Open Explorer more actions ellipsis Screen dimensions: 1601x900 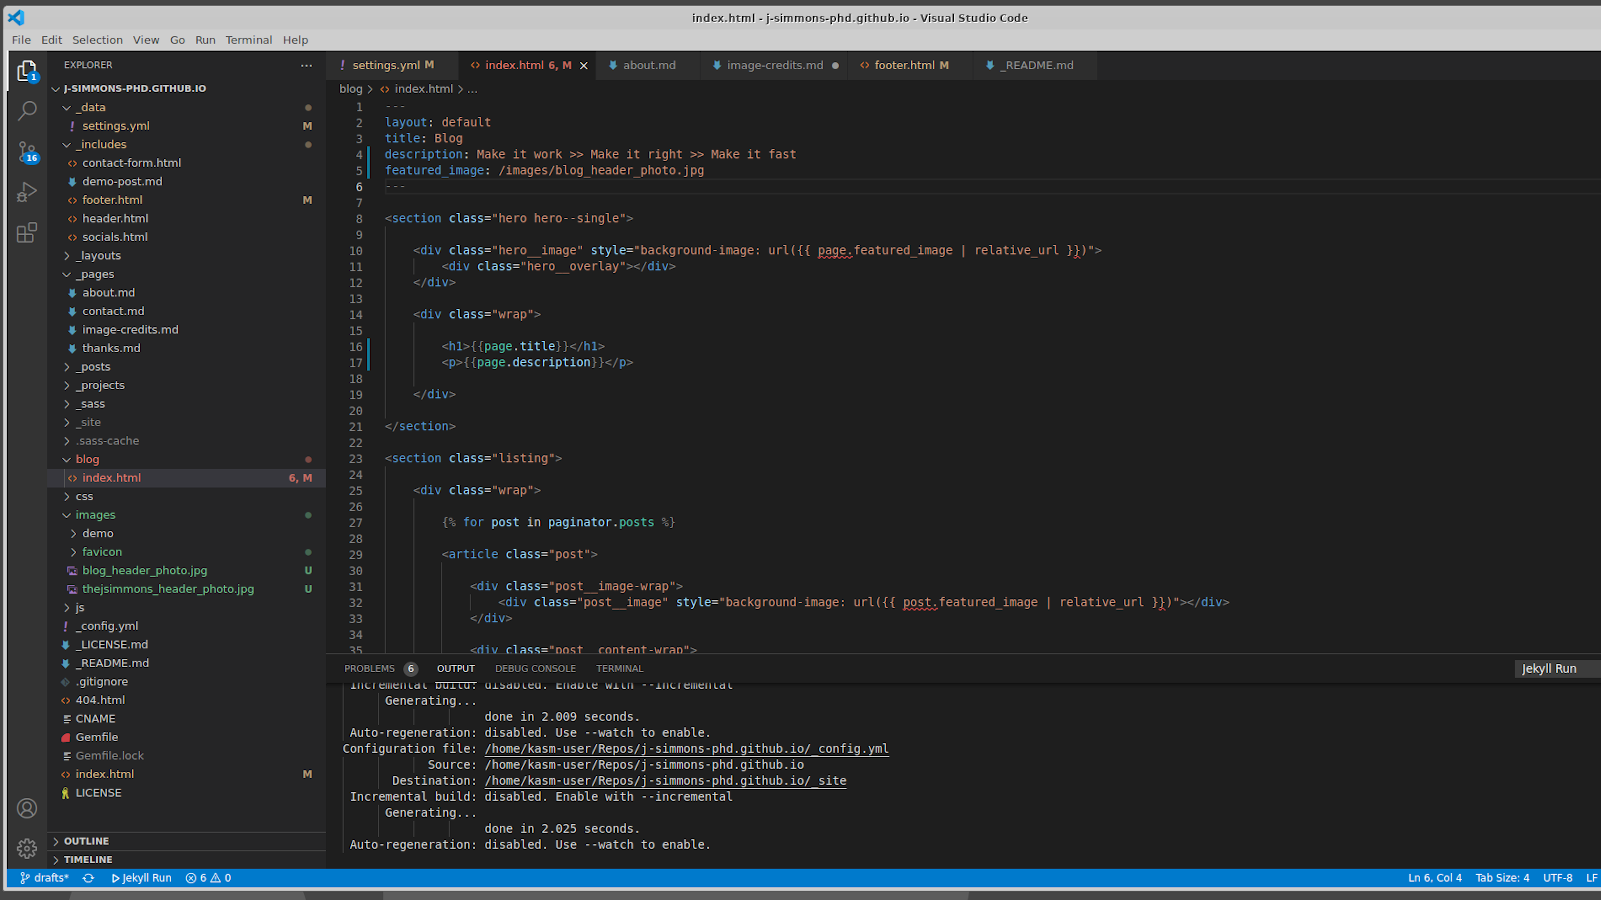(306, 65)
